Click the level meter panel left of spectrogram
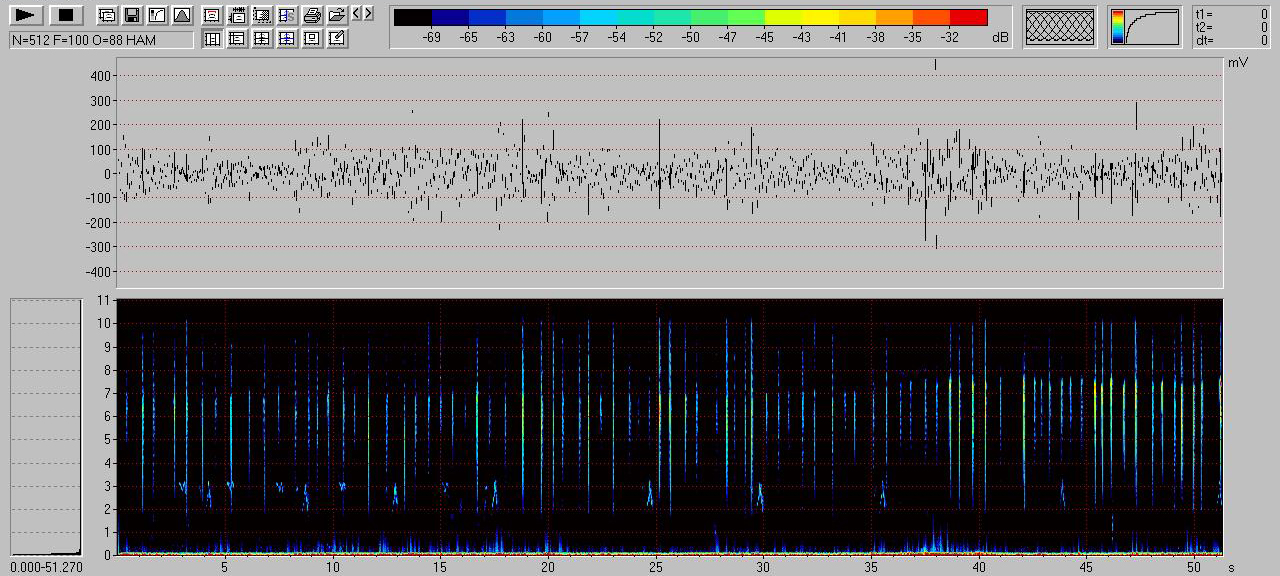This screenshot has height=576, width=1280. pyautogui.click(x=45, y=426)
